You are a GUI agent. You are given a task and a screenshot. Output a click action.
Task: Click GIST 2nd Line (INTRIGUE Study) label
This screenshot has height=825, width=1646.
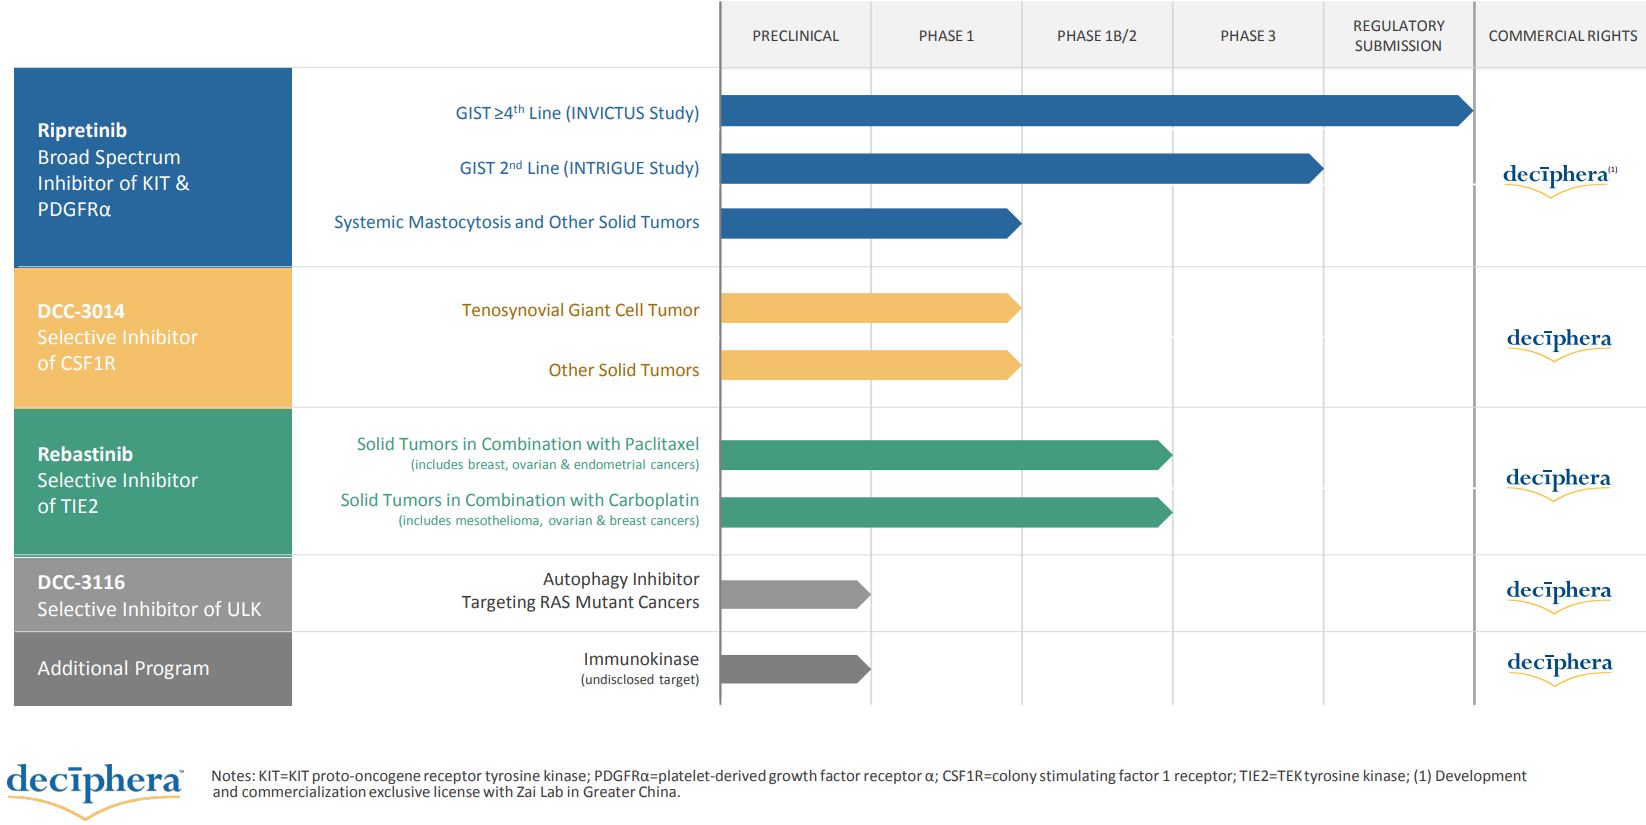click(579, 167)
